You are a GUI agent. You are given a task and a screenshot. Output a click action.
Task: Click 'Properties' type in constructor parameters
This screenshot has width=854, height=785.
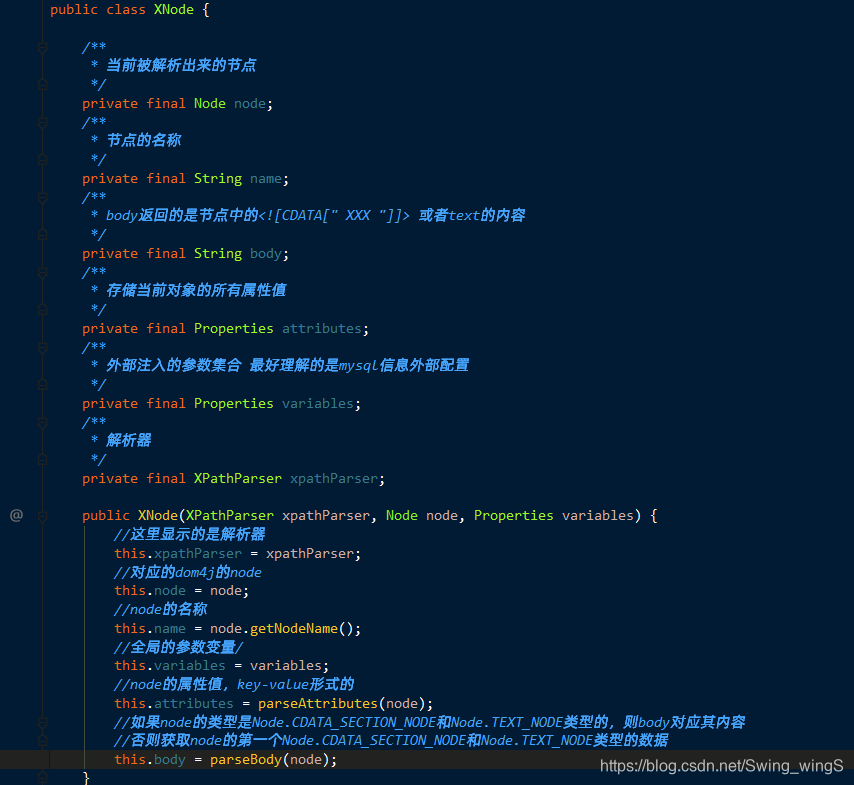(514, 515)
